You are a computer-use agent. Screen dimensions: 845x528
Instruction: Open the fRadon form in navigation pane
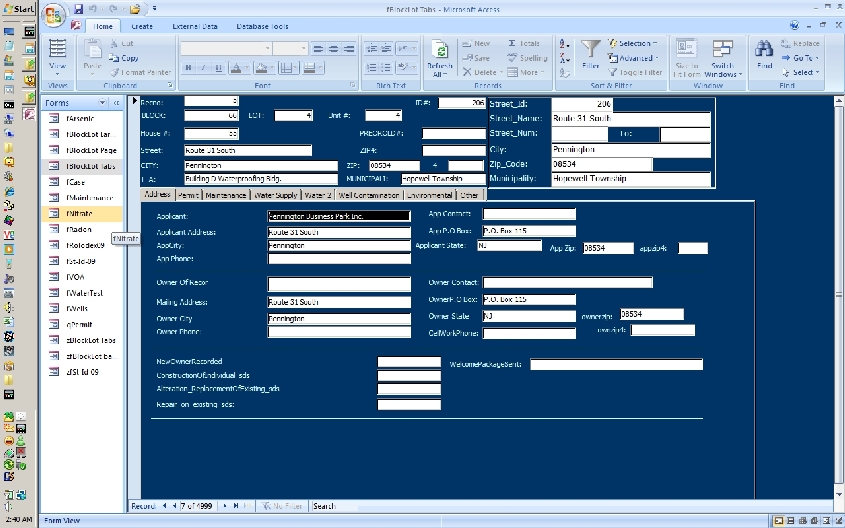click(79, 229)
